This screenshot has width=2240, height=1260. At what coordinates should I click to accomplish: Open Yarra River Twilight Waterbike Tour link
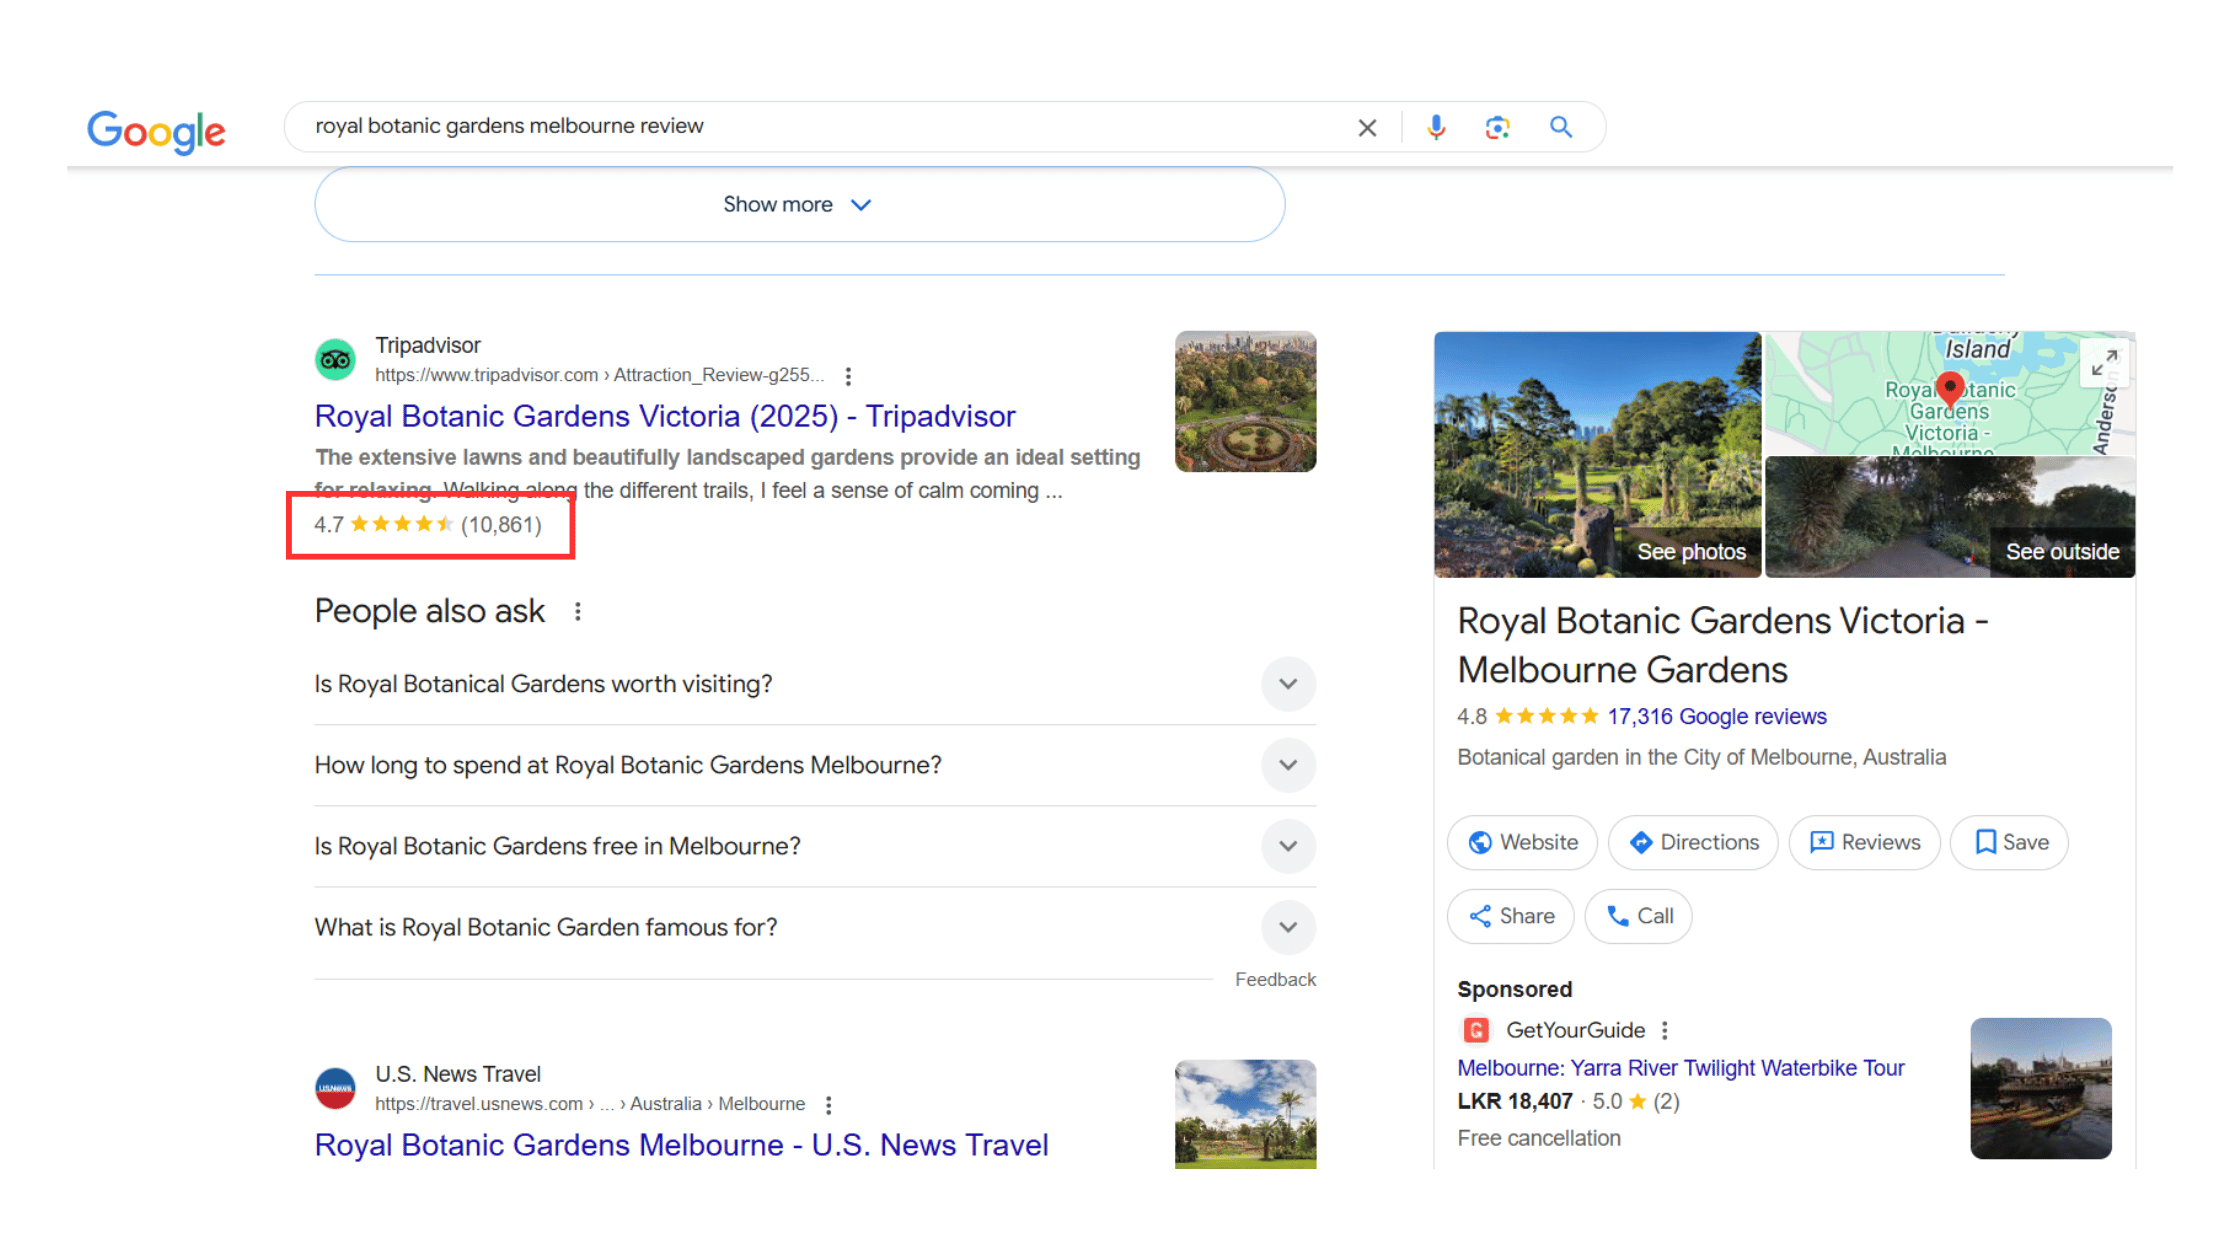pyautogui.click(x=1681, y=1068)
